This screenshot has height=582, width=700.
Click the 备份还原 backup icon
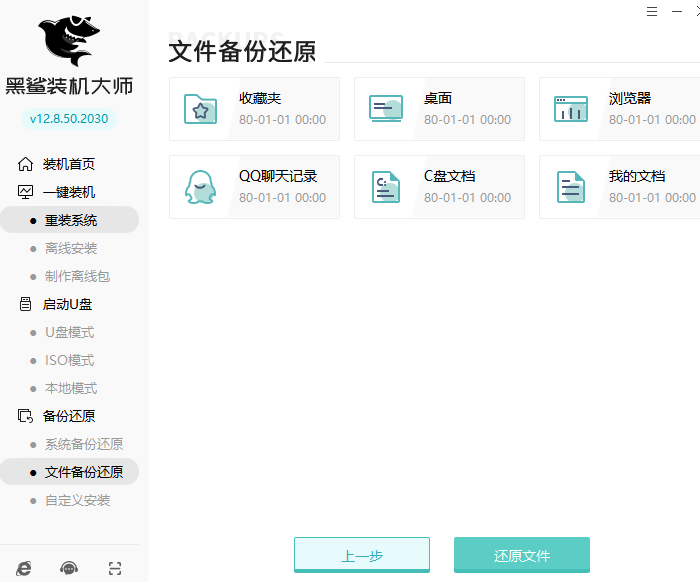(25, 416)
